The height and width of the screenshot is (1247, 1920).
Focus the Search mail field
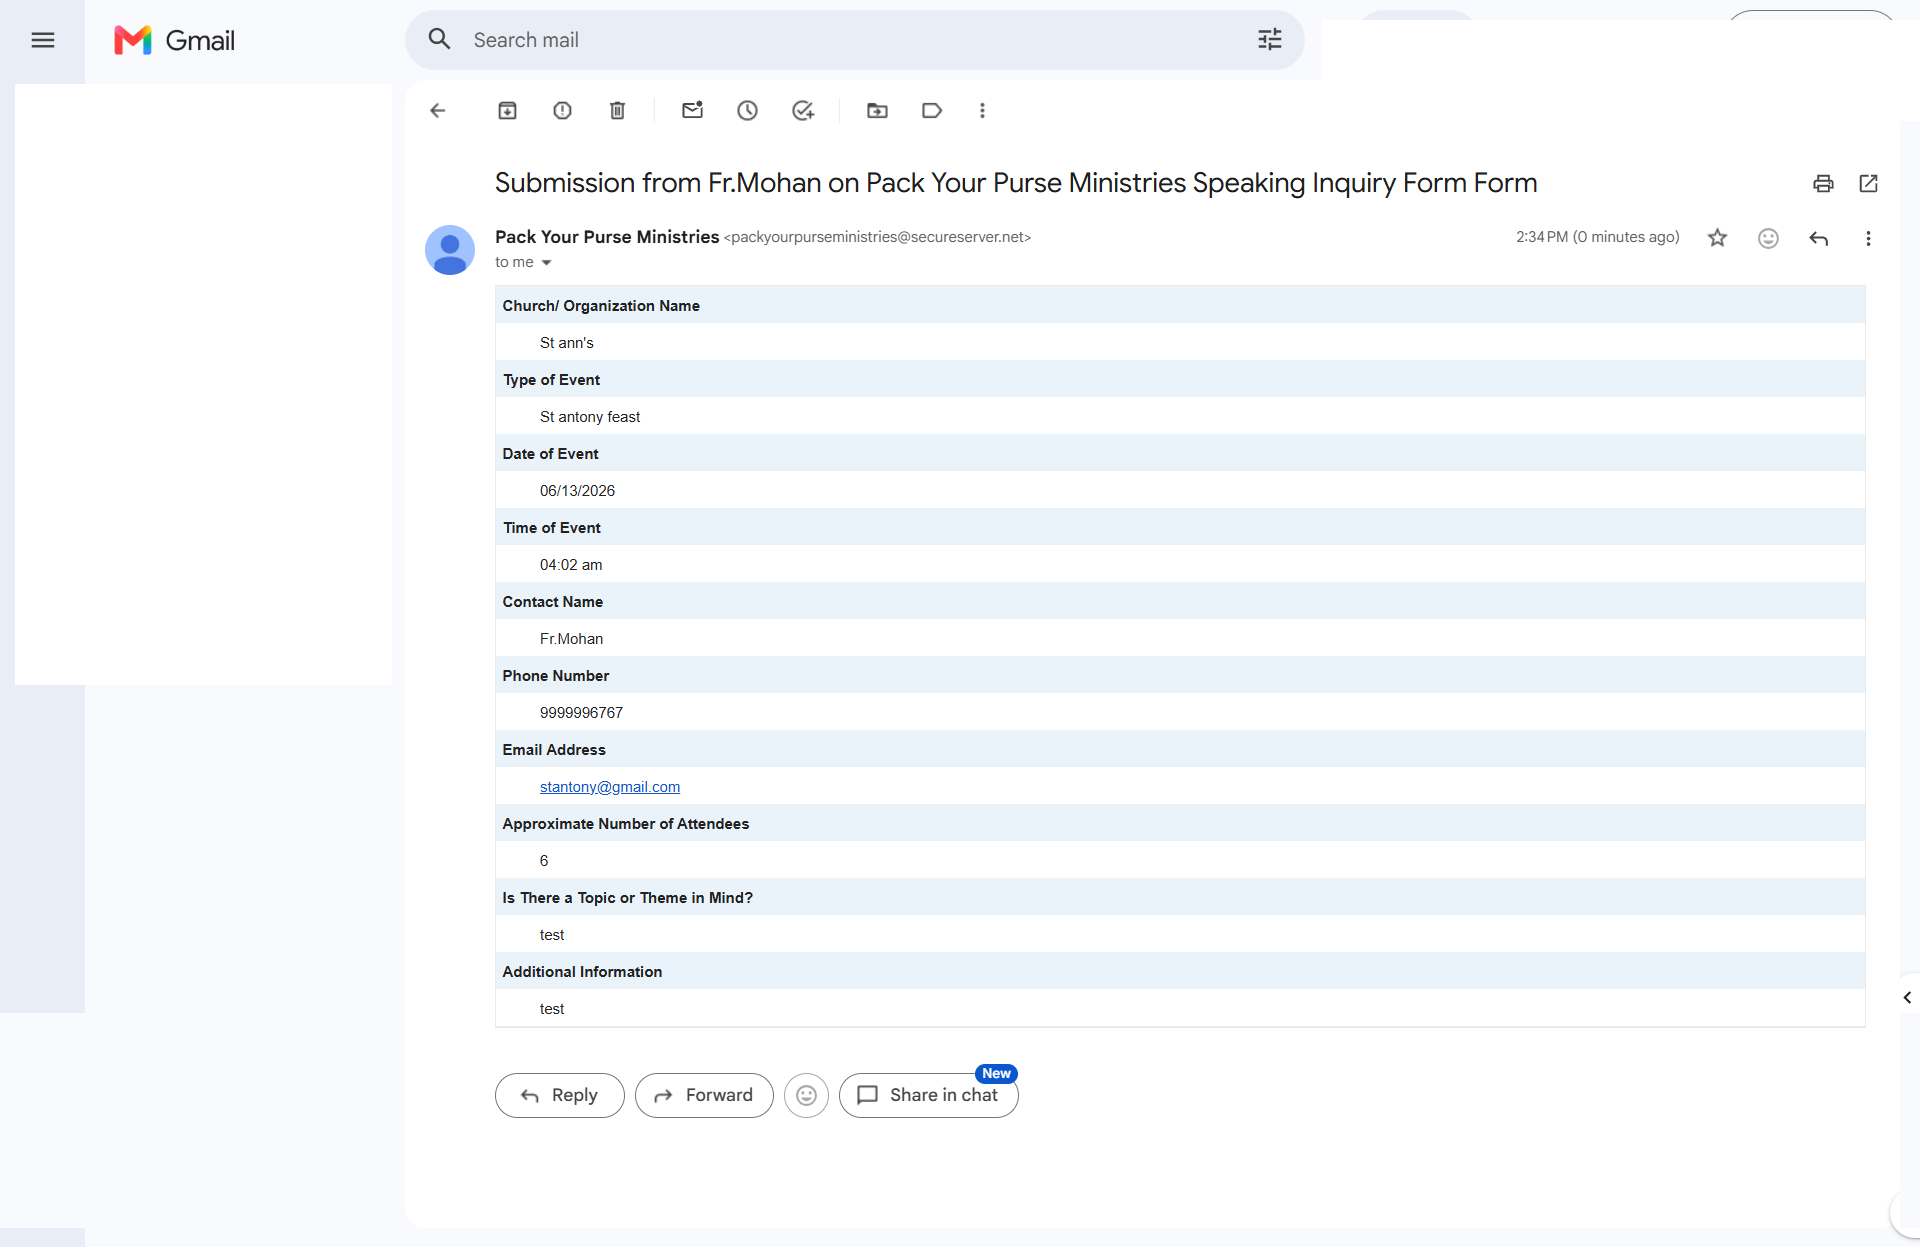point(854,40)
